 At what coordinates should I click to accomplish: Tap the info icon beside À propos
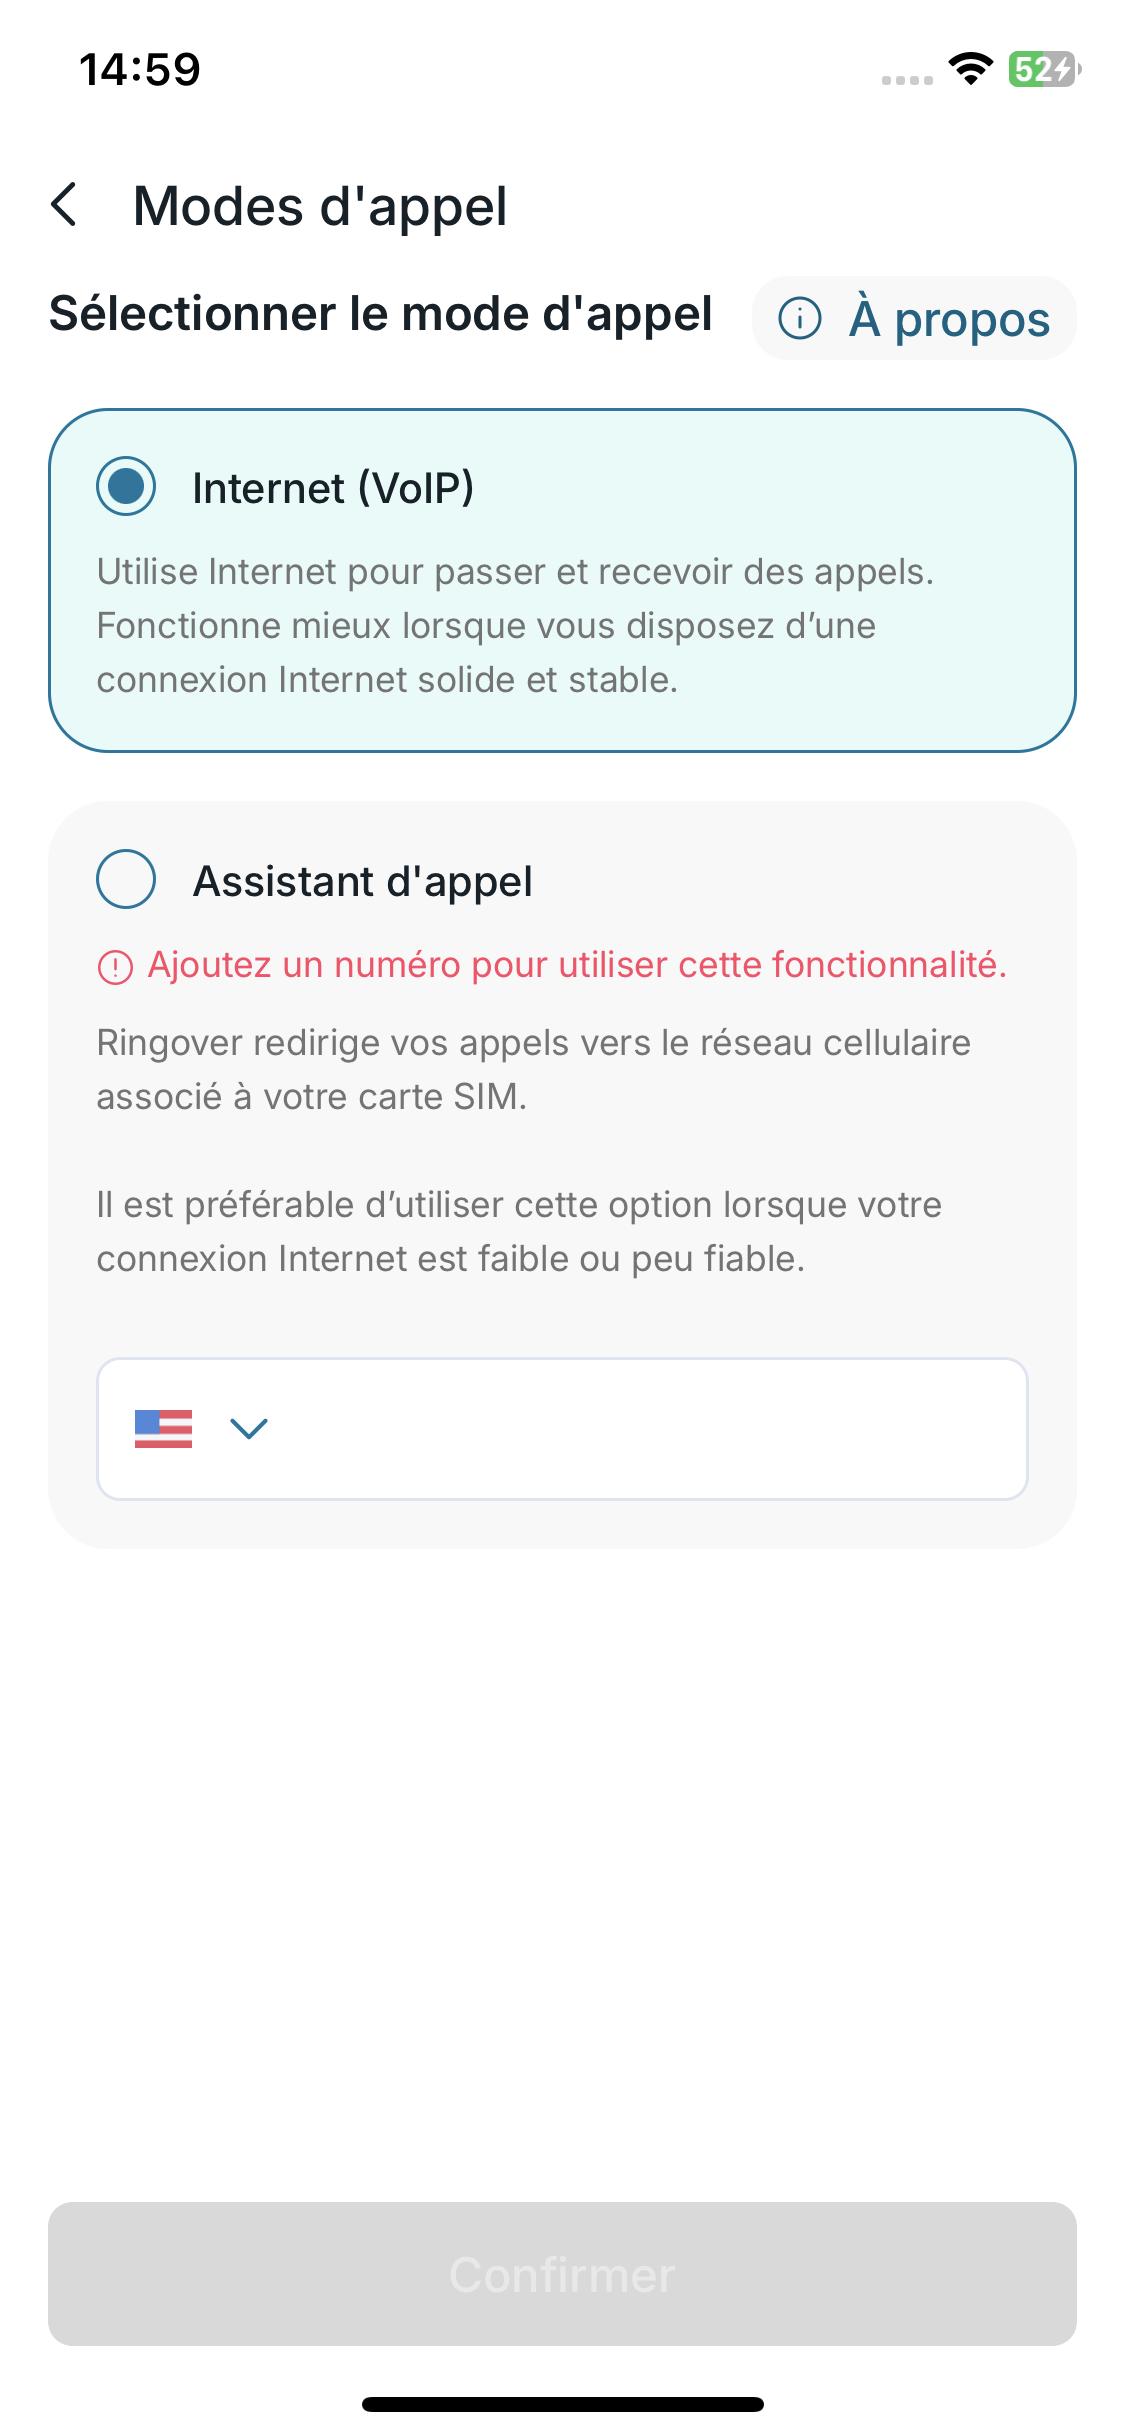click(x=800, y=319)
